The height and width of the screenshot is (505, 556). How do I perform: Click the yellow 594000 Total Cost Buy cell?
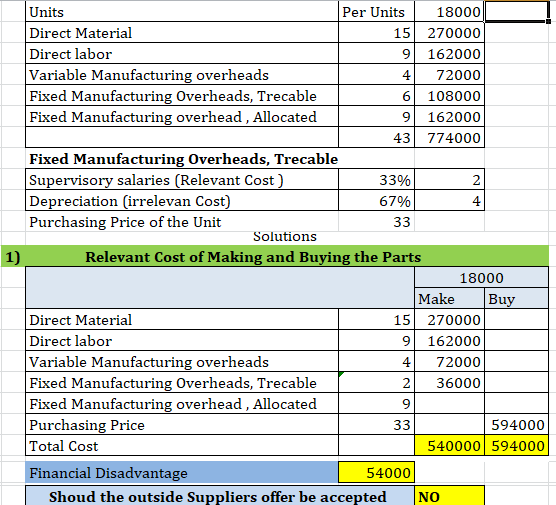[x=516, y=445]
